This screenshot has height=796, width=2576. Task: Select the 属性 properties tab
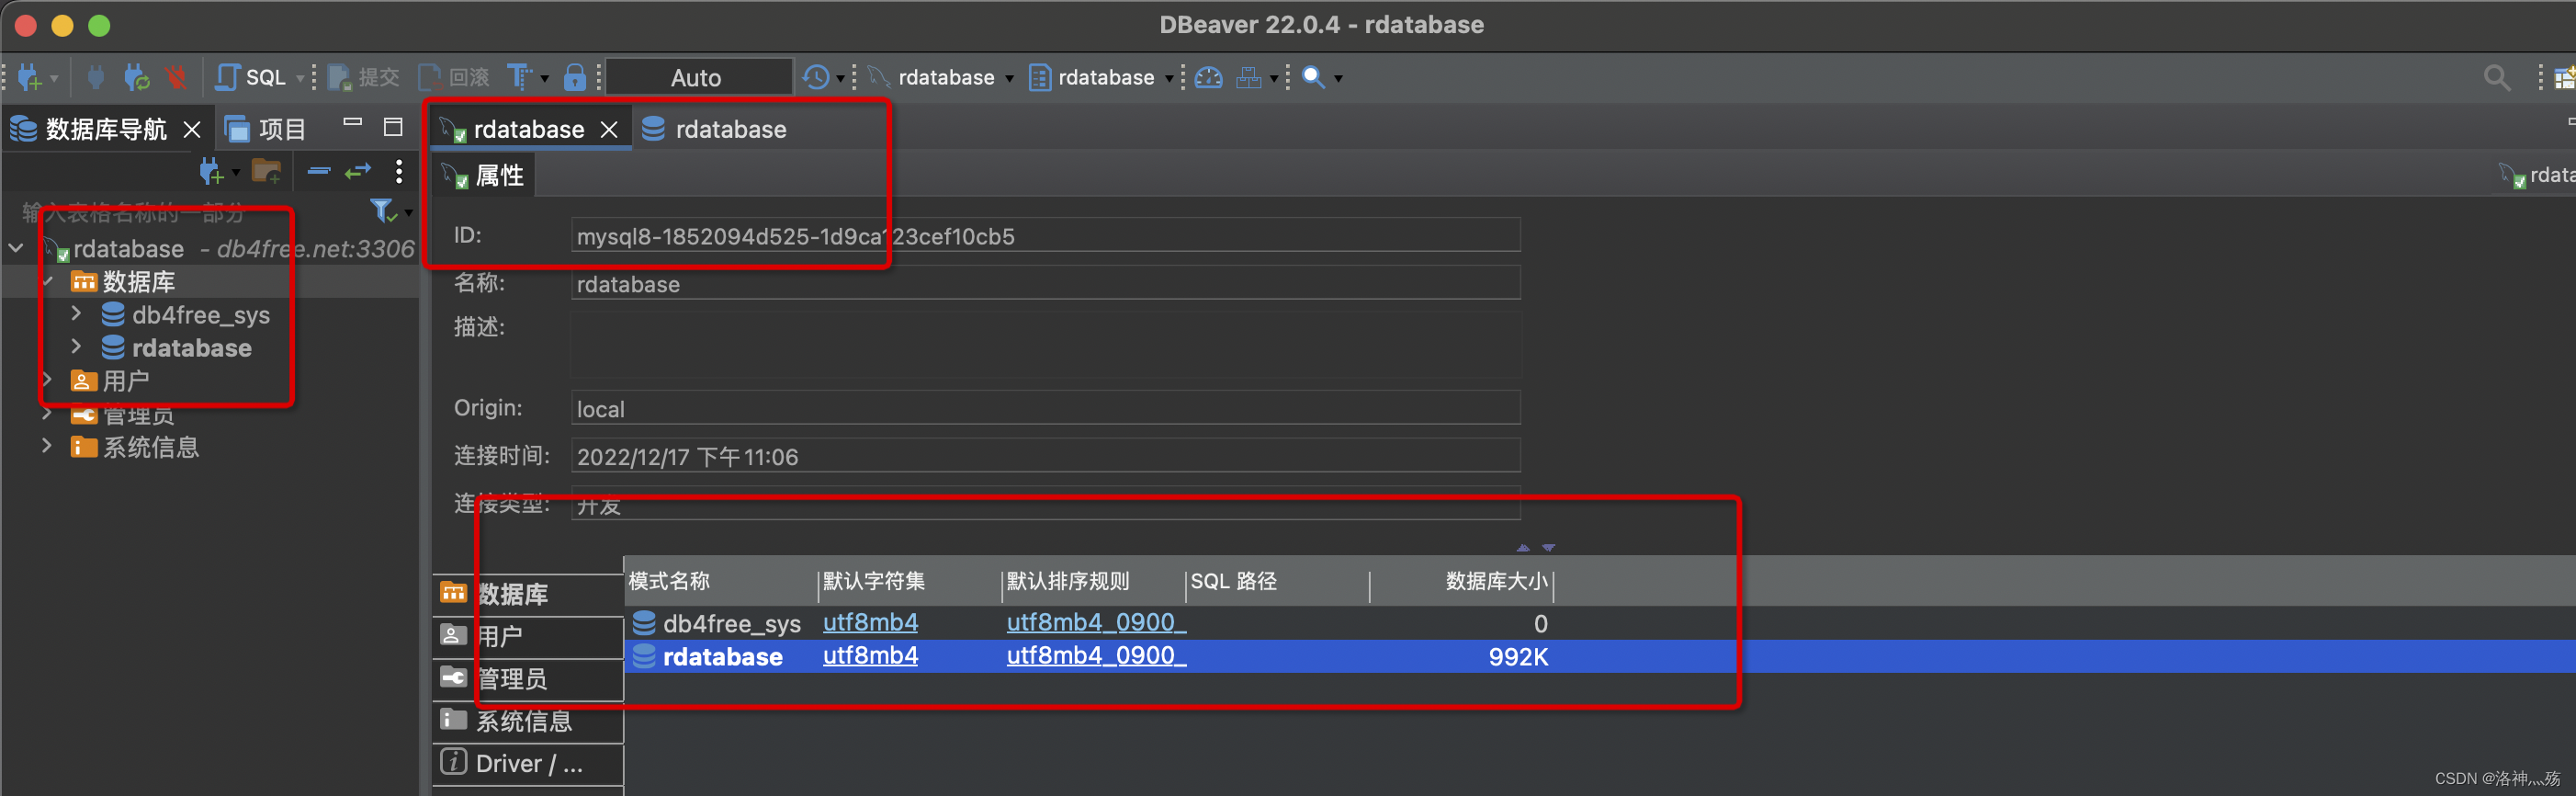click(x=483, y=176)
